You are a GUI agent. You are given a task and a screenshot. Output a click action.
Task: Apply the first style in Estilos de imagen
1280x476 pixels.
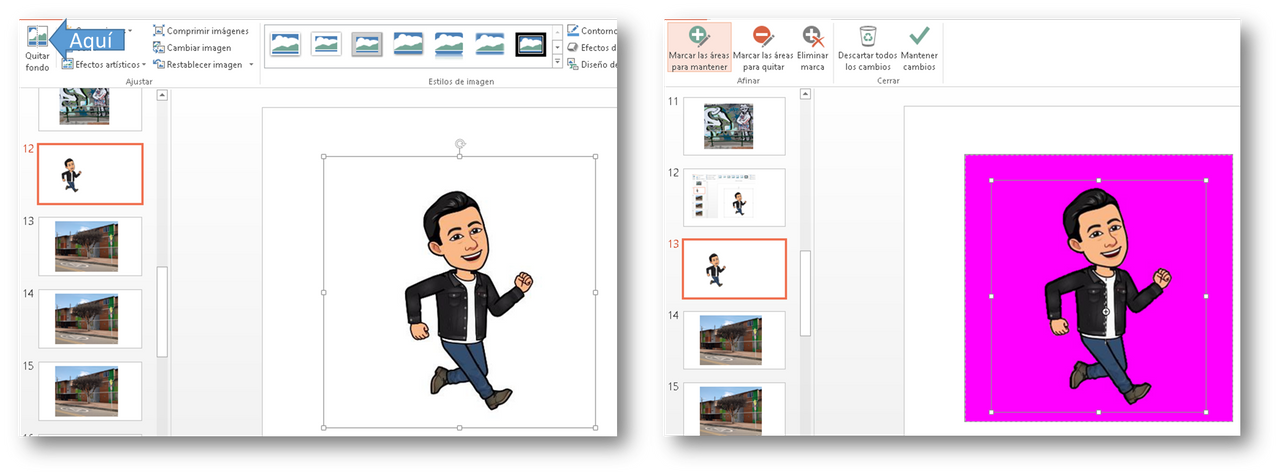point(286,43)
